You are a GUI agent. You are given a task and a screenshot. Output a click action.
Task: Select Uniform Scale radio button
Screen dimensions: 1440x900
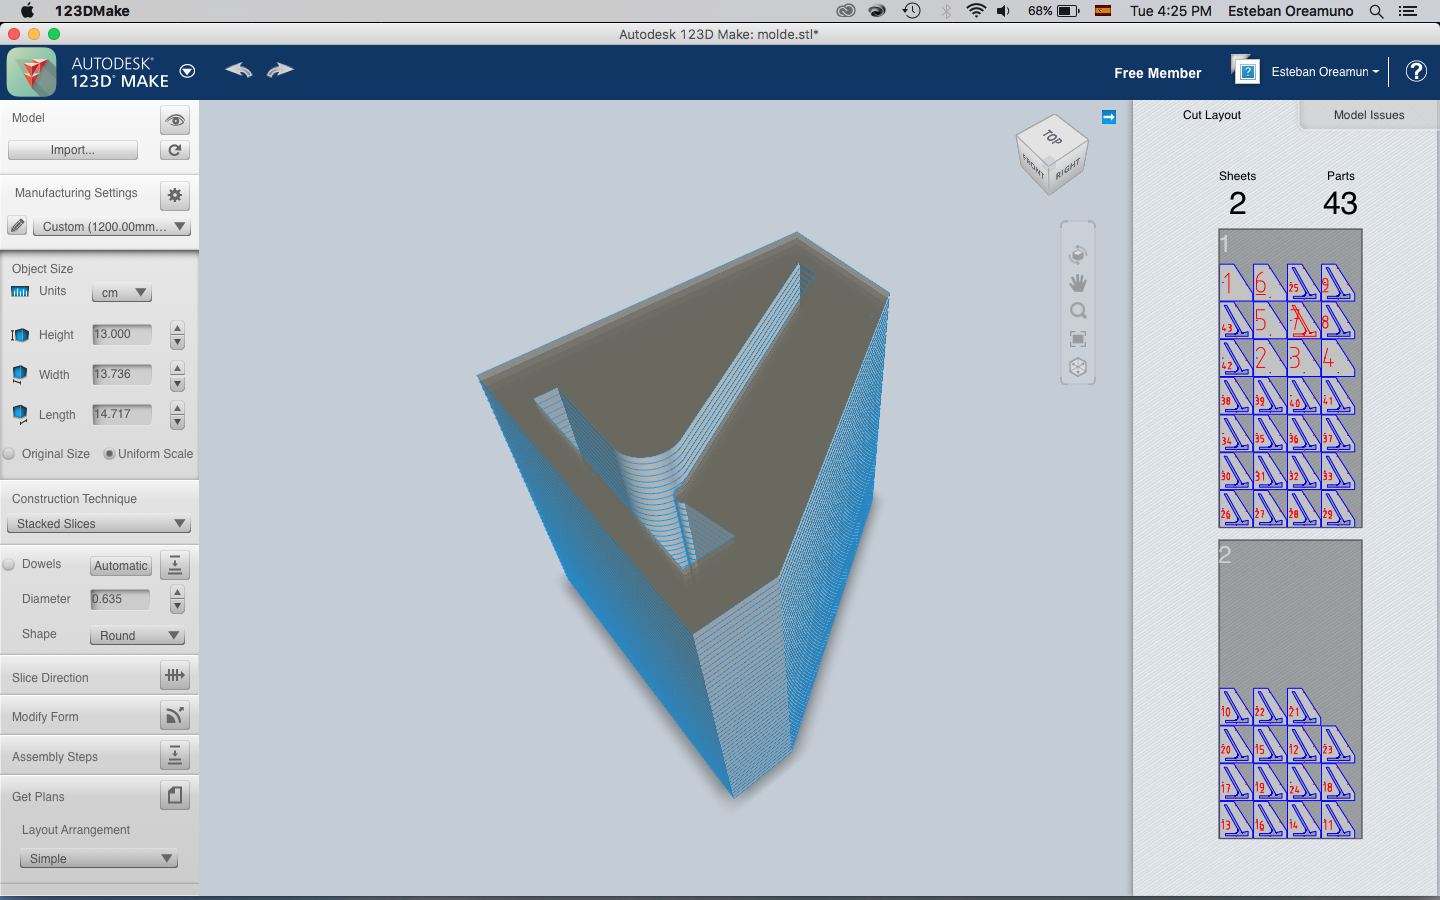coord(109,454)
